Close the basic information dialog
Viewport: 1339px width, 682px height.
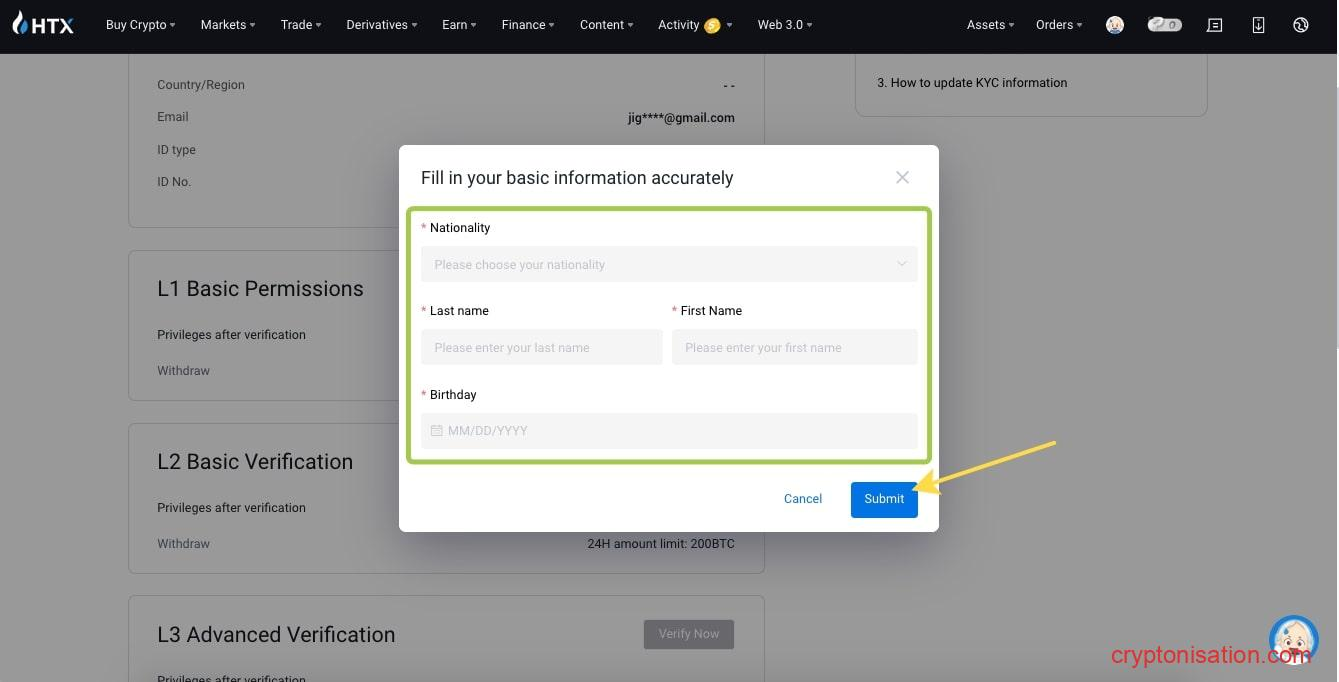tap(902, 177)
